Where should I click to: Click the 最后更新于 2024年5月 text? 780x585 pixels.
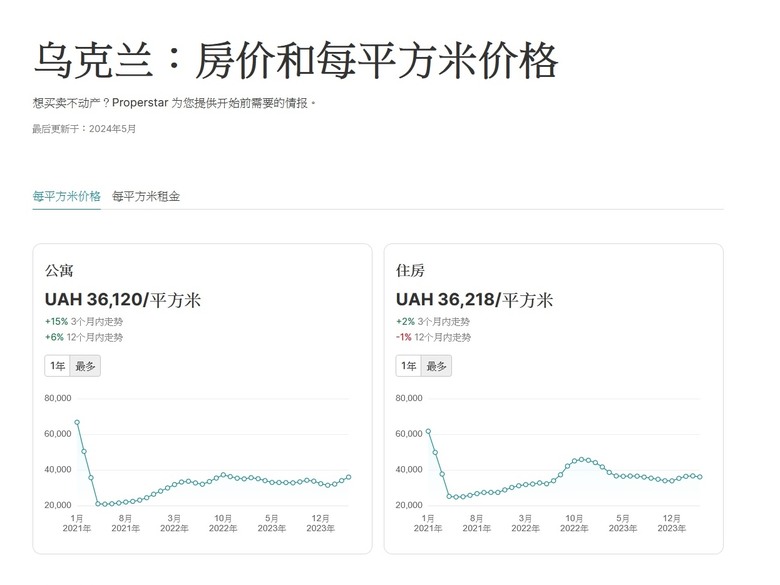coord(84,129)
